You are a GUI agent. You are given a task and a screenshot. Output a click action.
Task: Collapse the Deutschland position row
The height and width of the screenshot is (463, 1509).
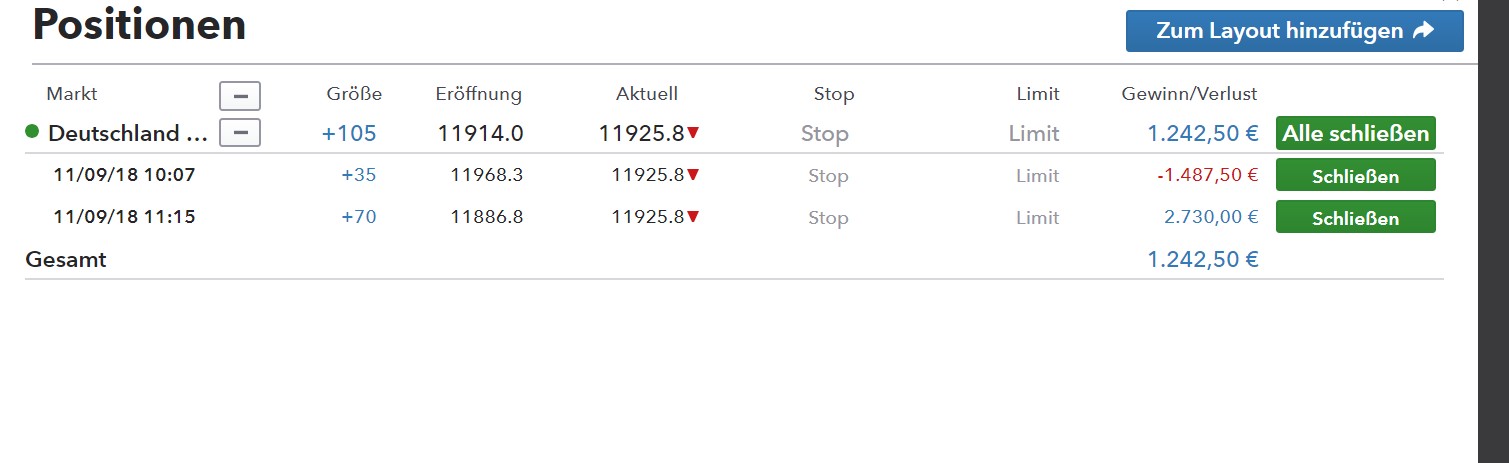pyautogui.click(x=240, y=132)
